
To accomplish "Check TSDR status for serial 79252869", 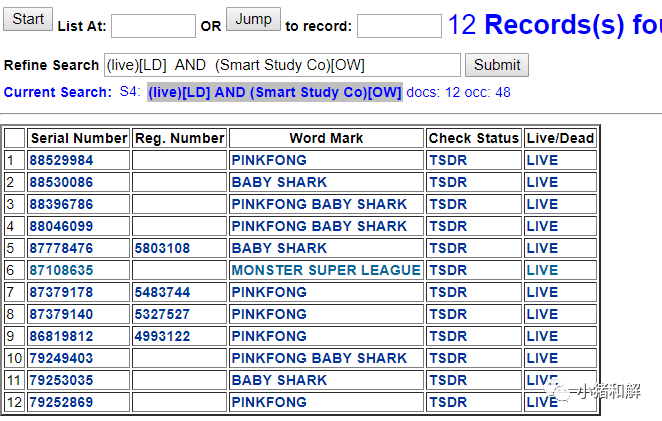I will pyautogui.click(x=448, y=402).
